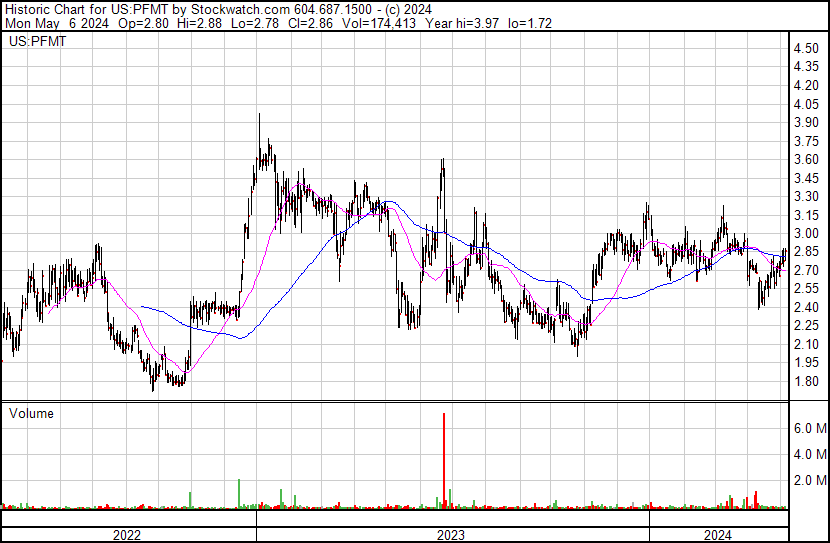
Task: Click the Historic Chart title text
Action: coord(40,8)
